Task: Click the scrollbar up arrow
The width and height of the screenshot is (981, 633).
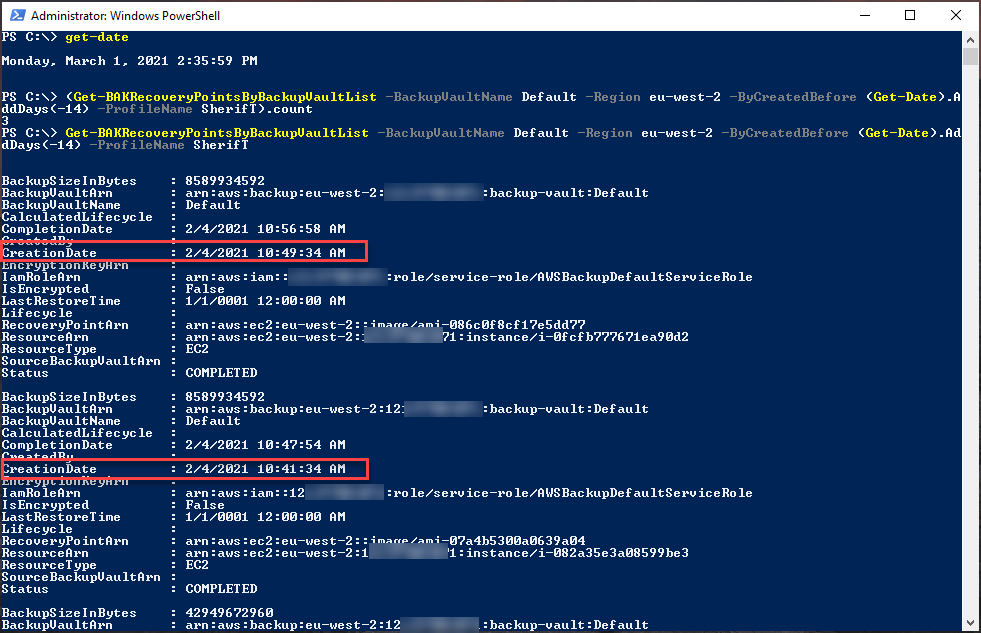Action: coord(970,39)
